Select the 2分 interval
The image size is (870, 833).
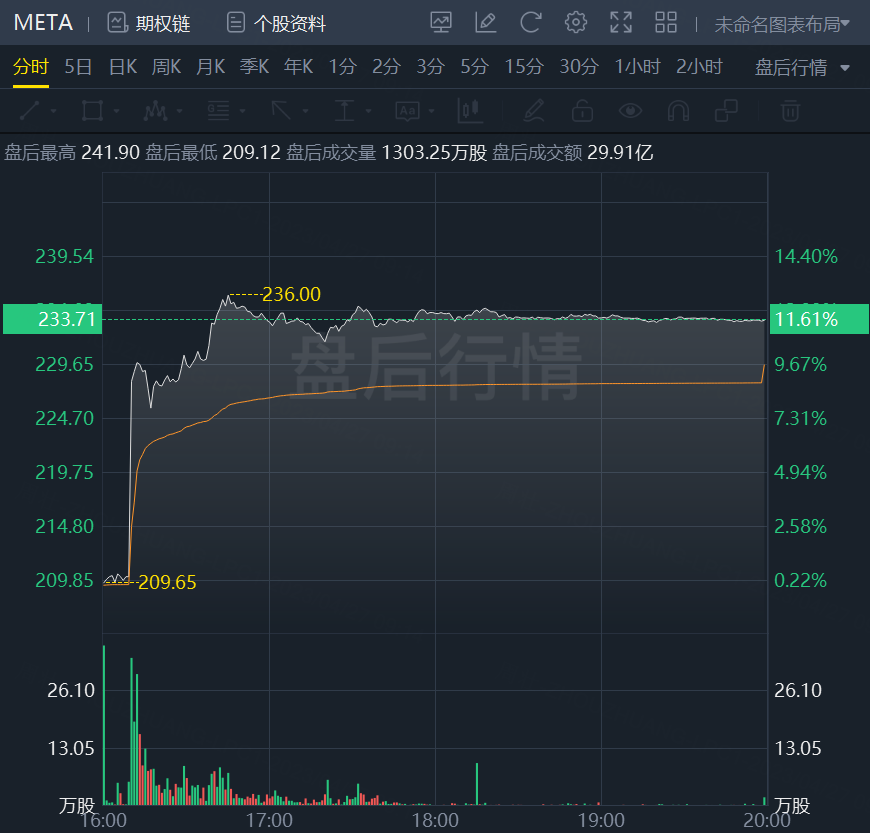[x=386, y=67]
